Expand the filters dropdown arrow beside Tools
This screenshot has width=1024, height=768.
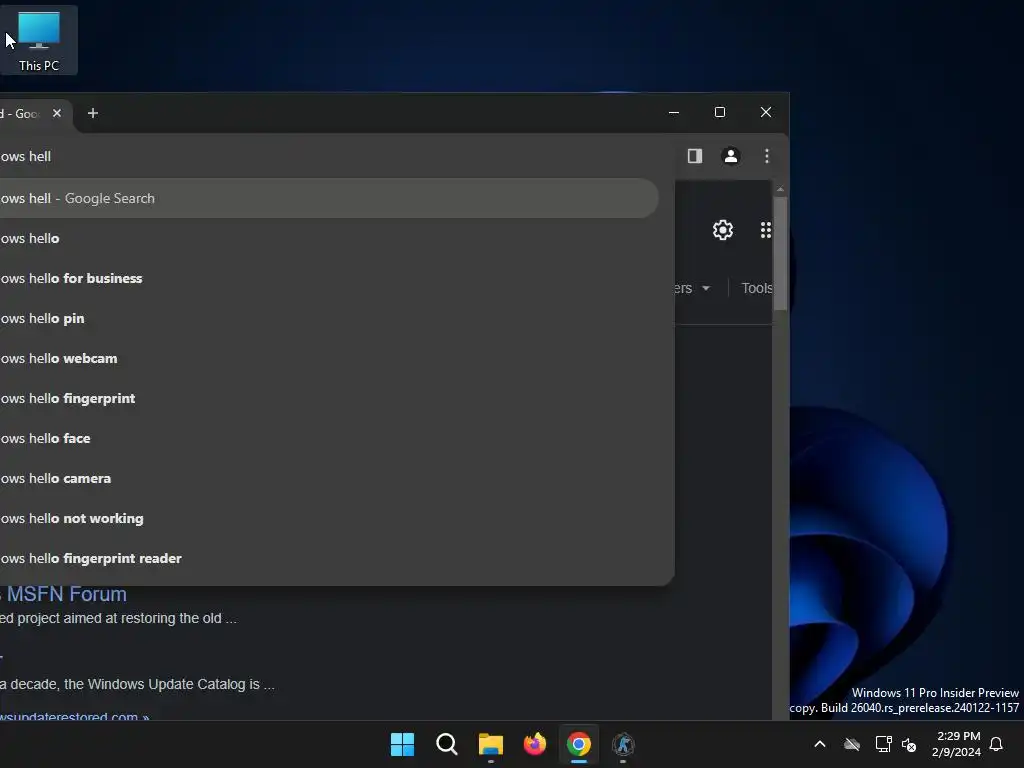(706, 288)
